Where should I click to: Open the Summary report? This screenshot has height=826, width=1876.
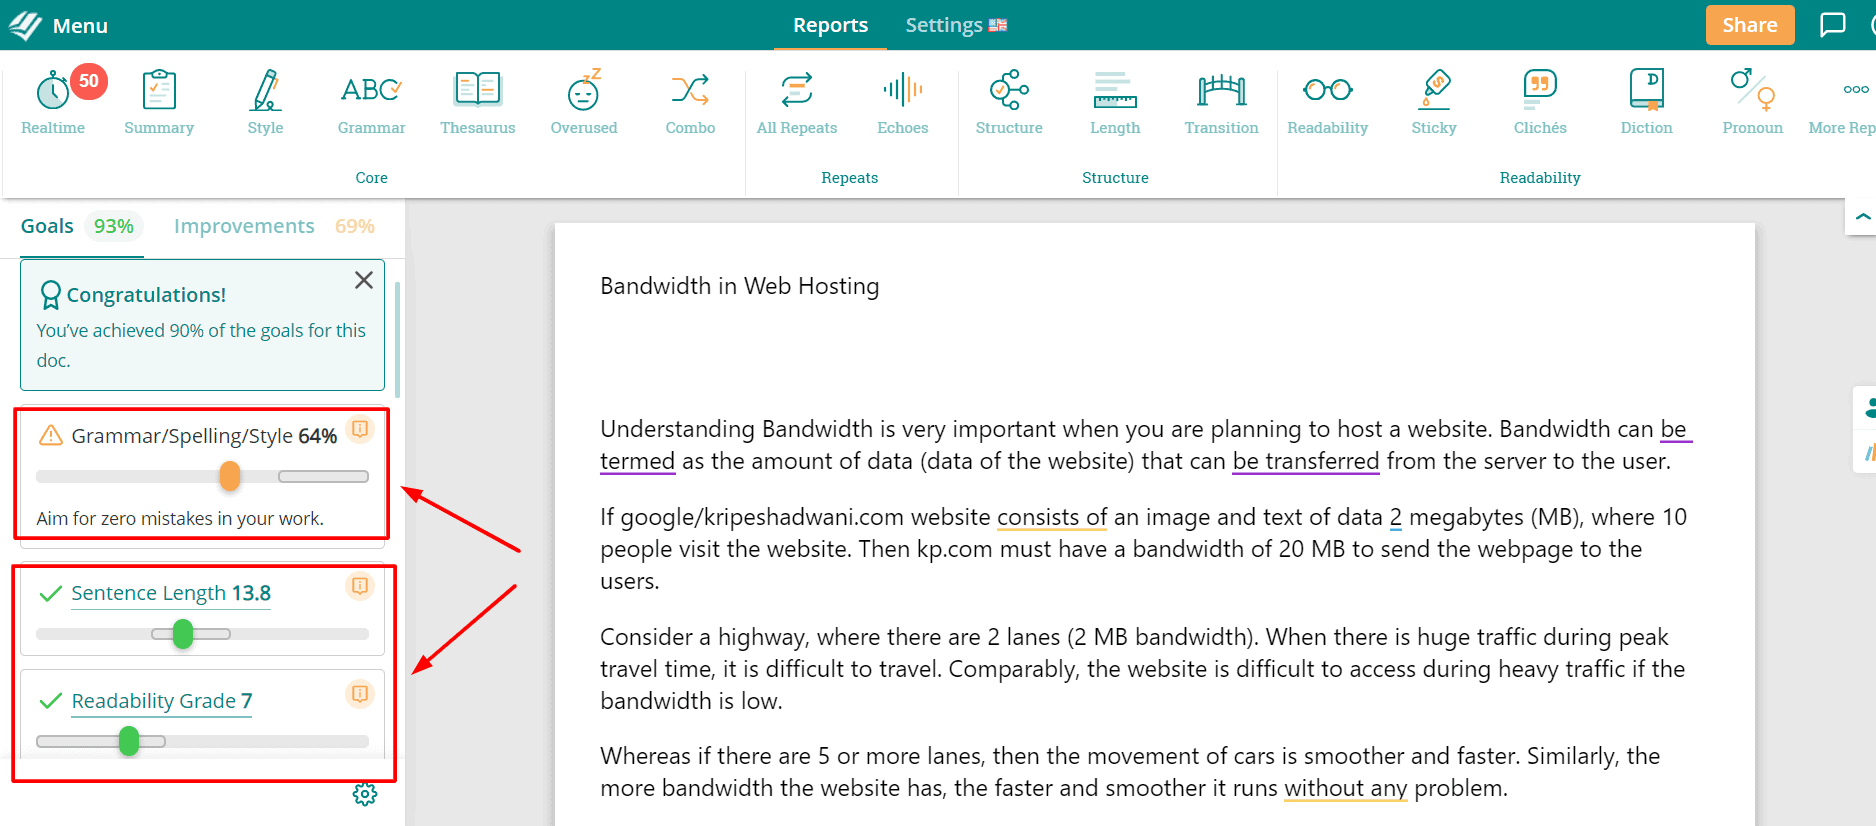click(x=159, y=101)
